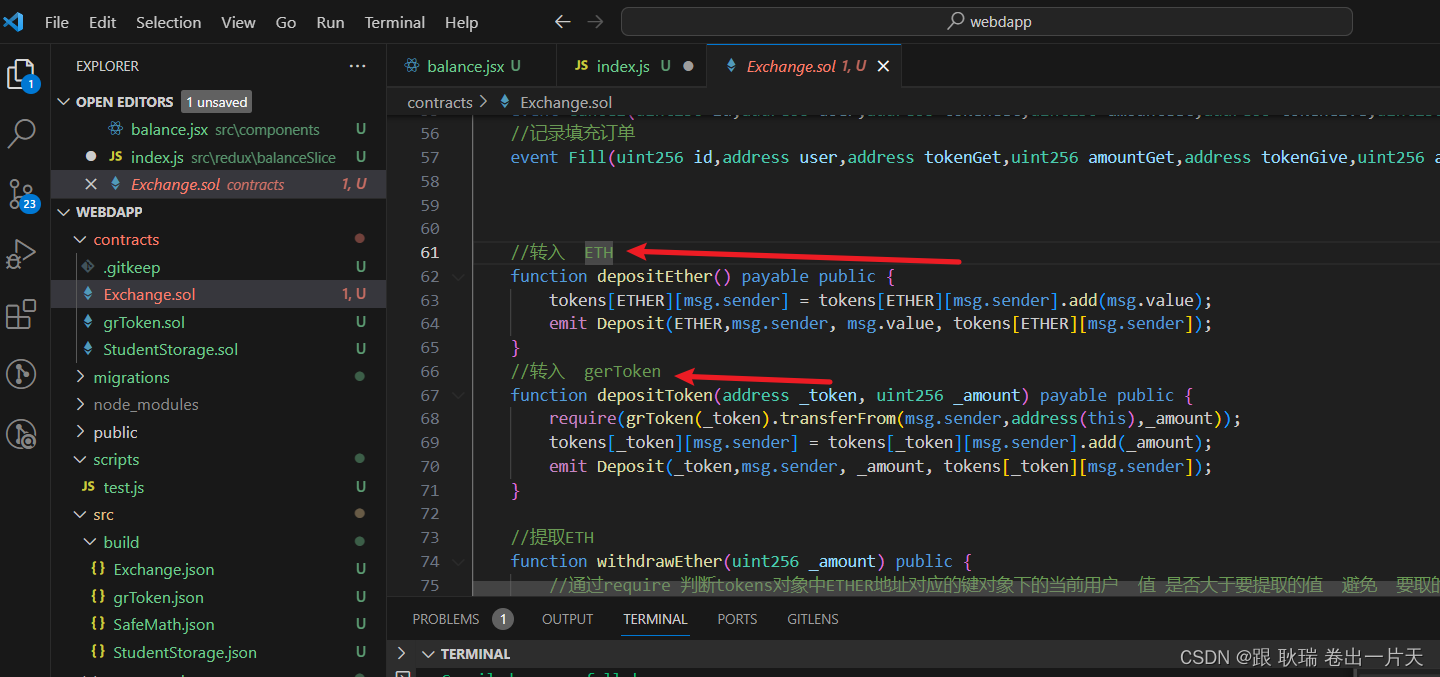Expand the node_modules folder
Screen dimensions: 1440x677
point(81,404)
